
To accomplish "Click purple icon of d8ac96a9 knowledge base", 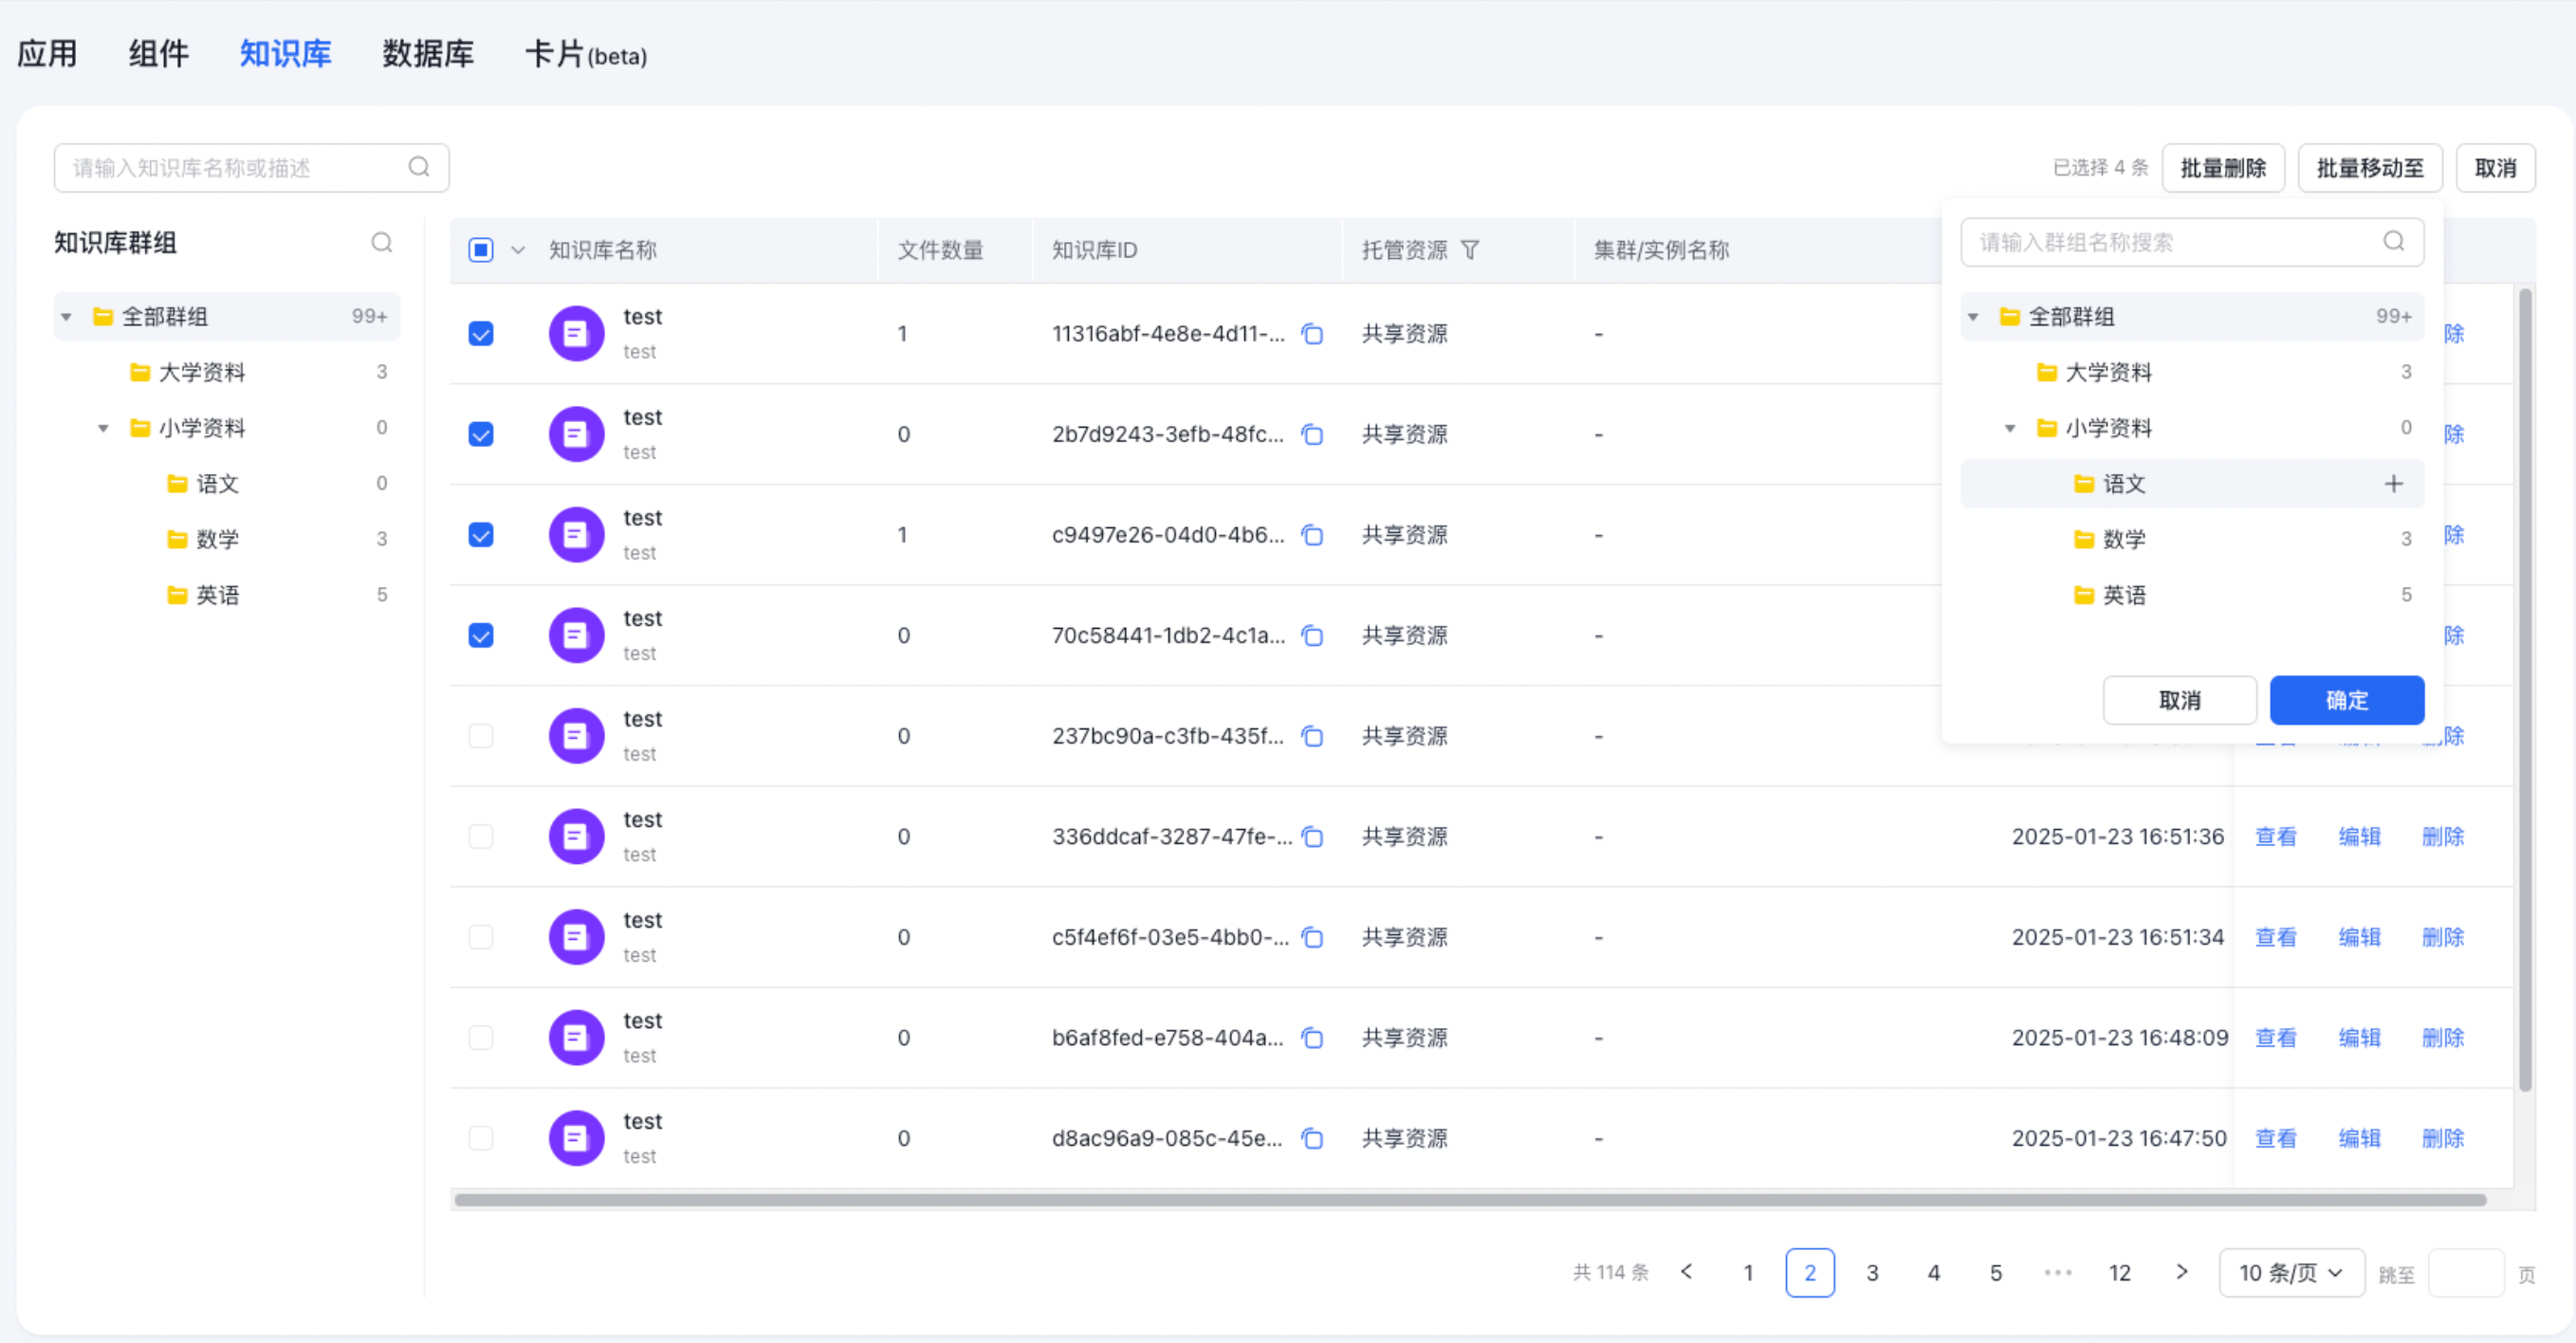I will pos(576,1138).
